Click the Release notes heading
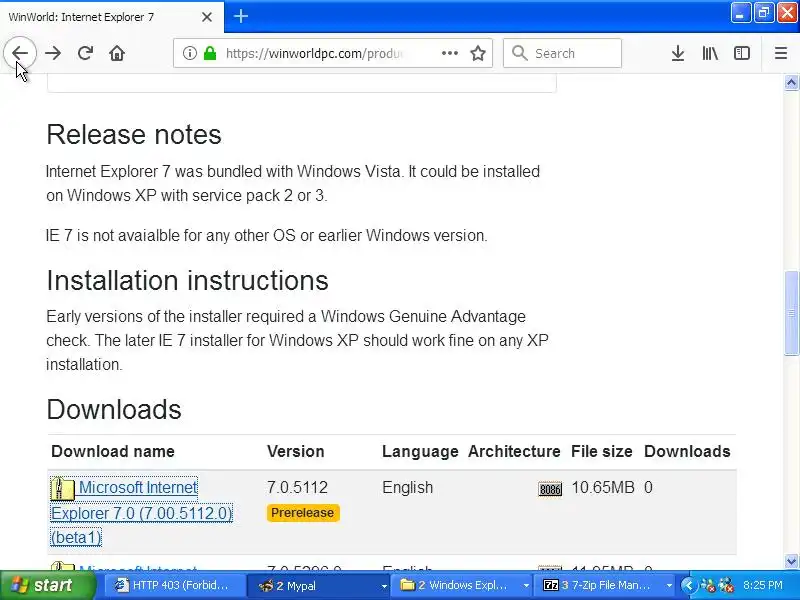The image size is (800, 600). point(134,135)
